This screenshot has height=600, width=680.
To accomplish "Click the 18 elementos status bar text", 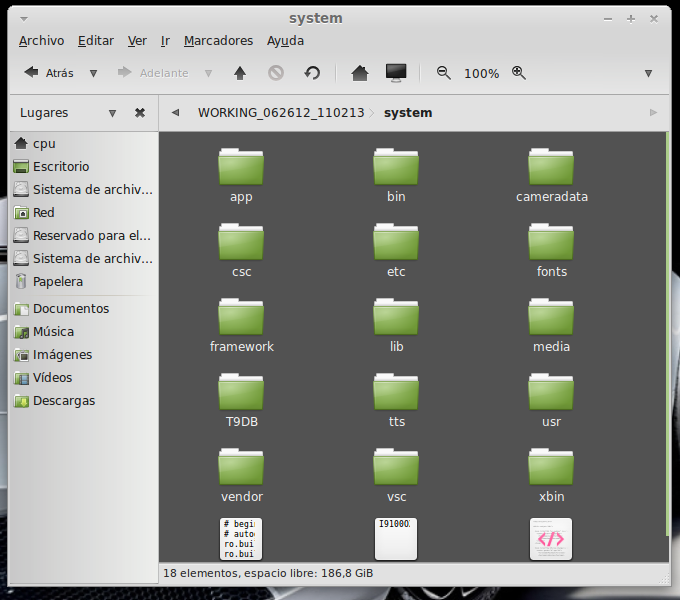I will click(268, 573).
